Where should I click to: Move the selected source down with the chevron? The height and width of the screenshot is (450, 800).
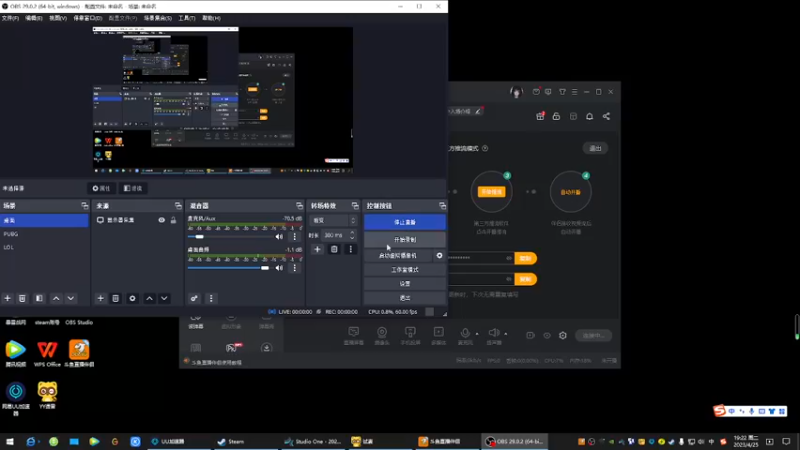(164, 298)
